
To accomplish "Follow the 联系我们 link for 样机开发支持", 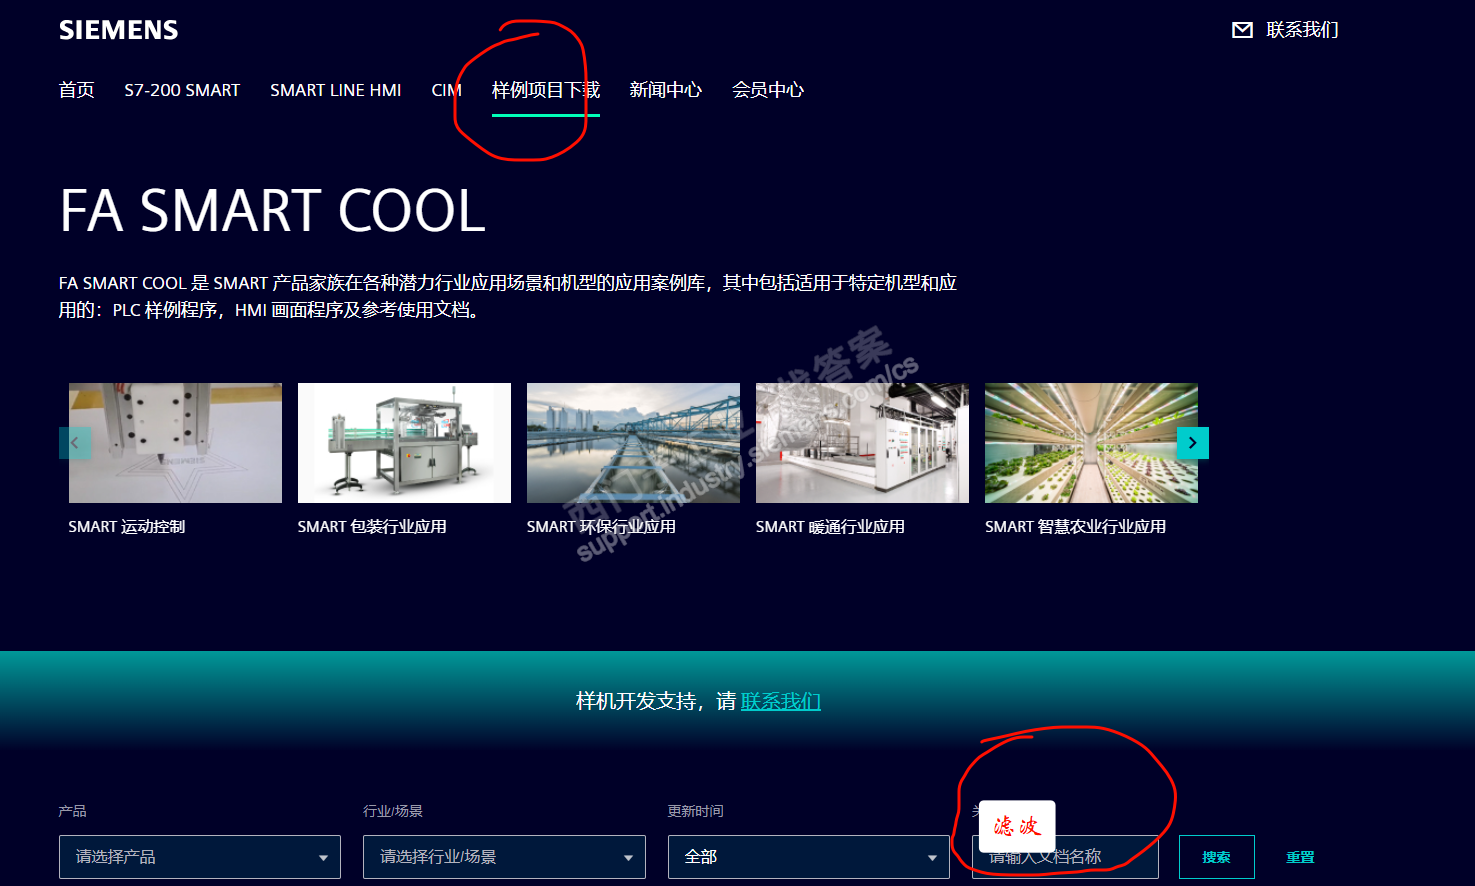I will pos(781,702).
